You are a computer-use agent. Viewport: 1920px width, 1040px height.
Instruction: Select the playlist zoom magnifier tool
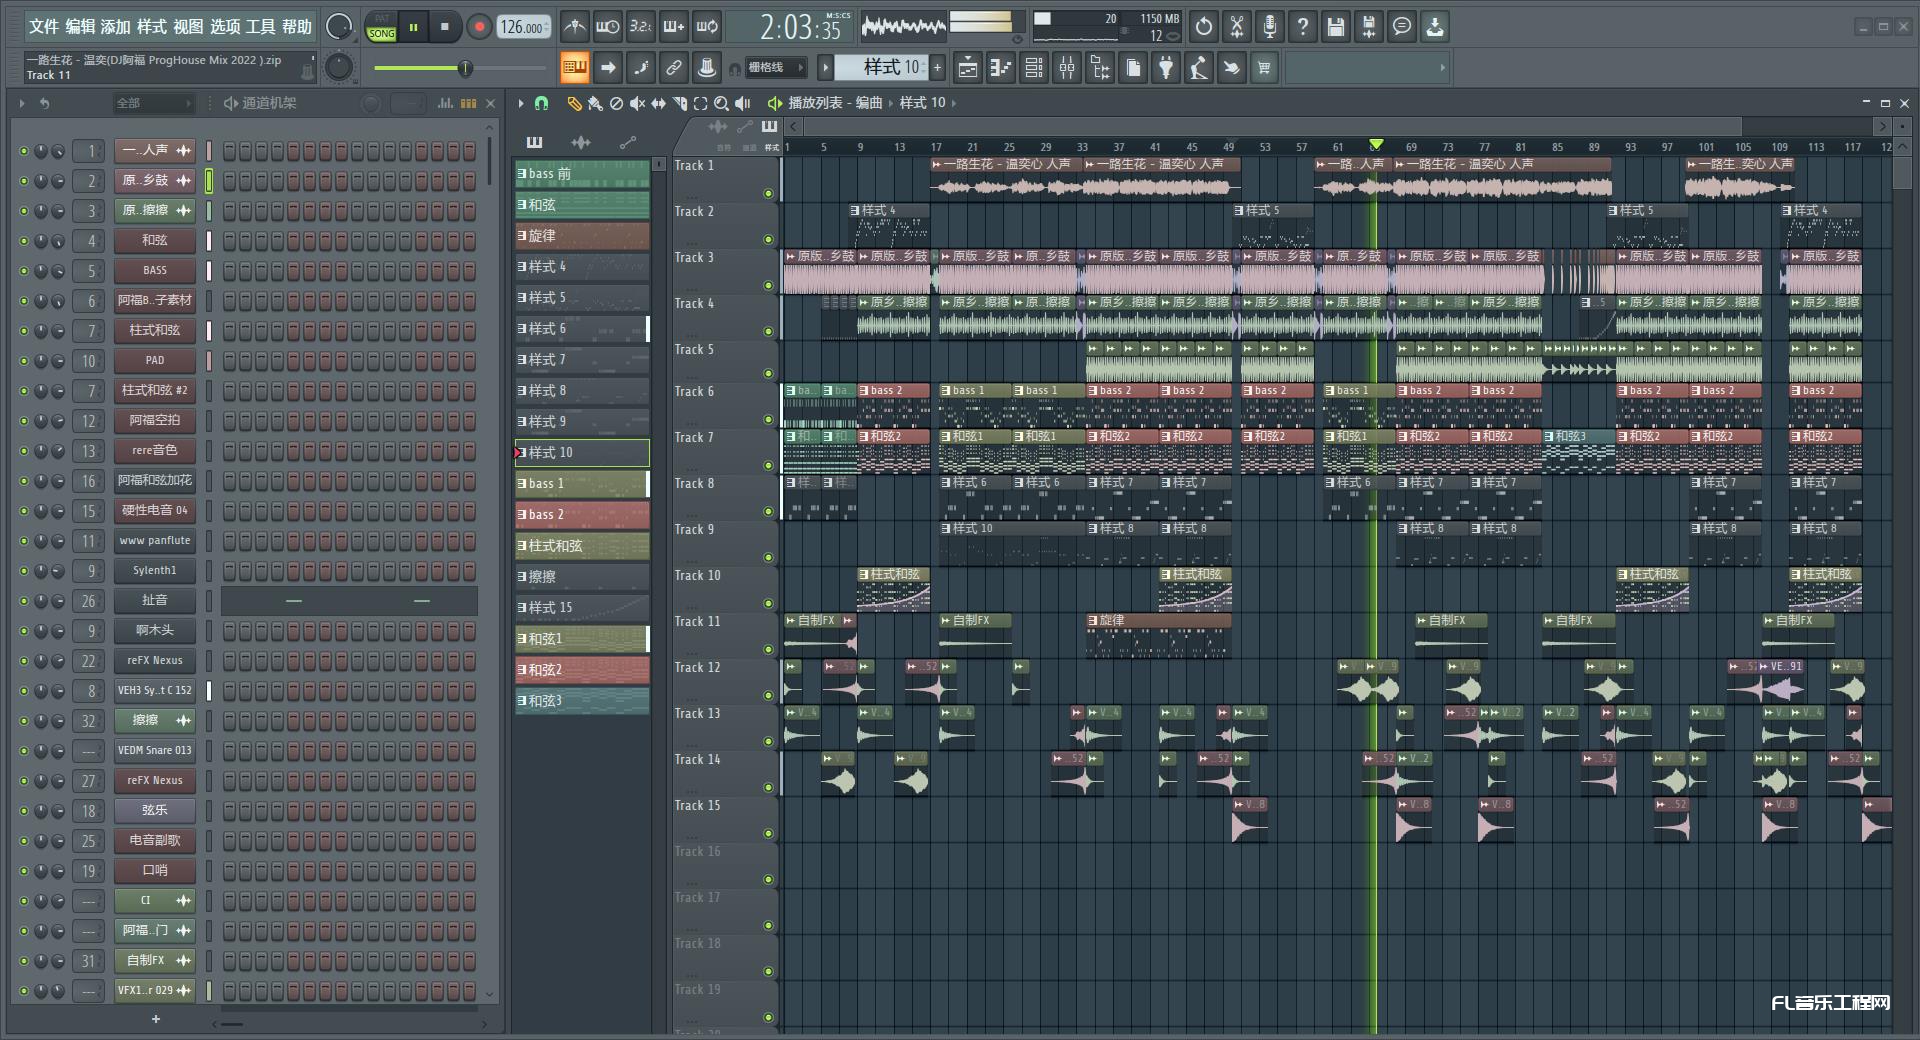coord(721,103)
